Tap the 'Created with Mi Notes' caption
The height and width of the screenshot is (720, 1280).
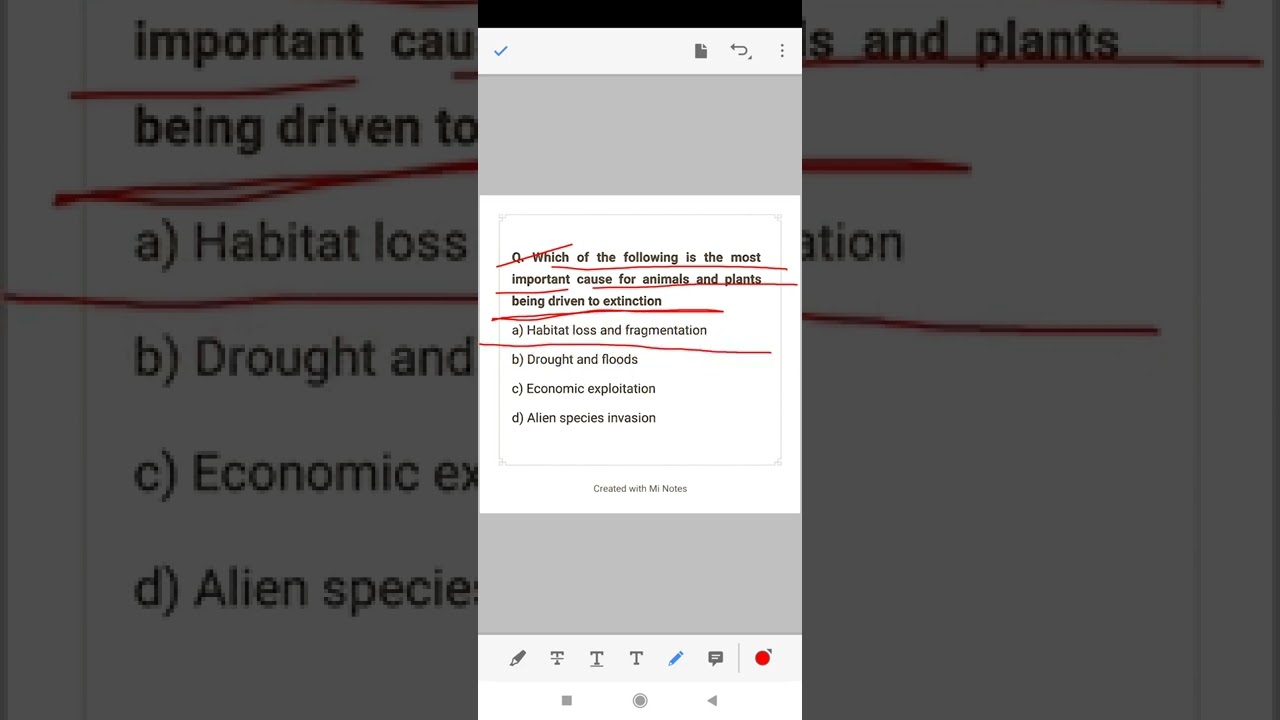640,489
